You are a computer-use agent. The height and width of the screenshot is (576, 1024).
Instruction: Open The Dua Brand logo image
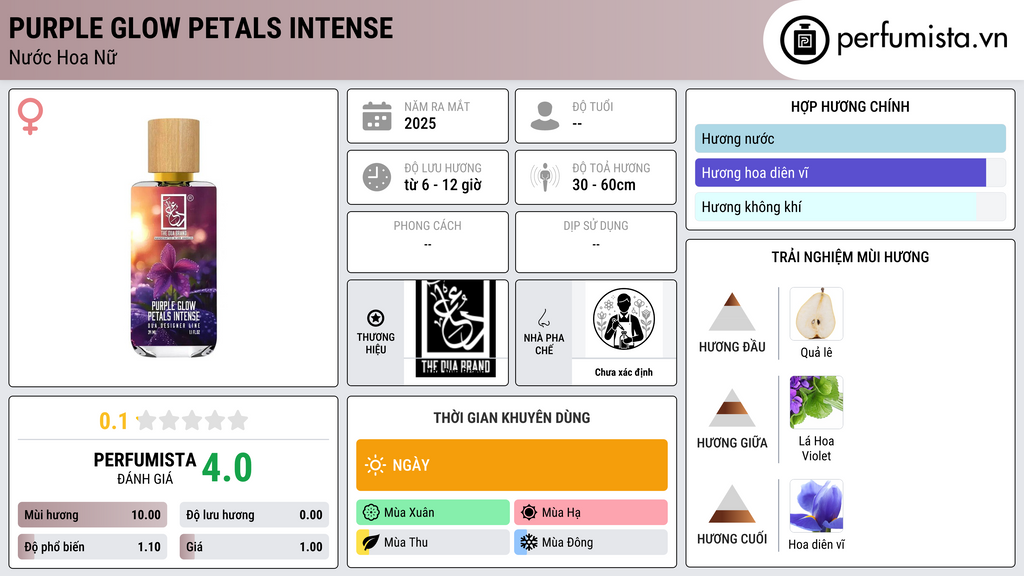[456, 329]
